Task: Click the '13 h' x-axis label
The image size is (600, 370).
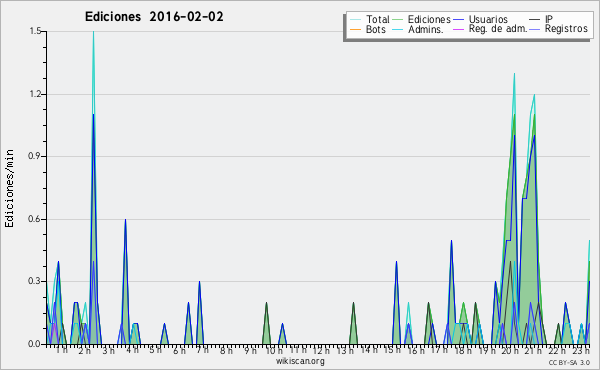Action: [345, 350]
